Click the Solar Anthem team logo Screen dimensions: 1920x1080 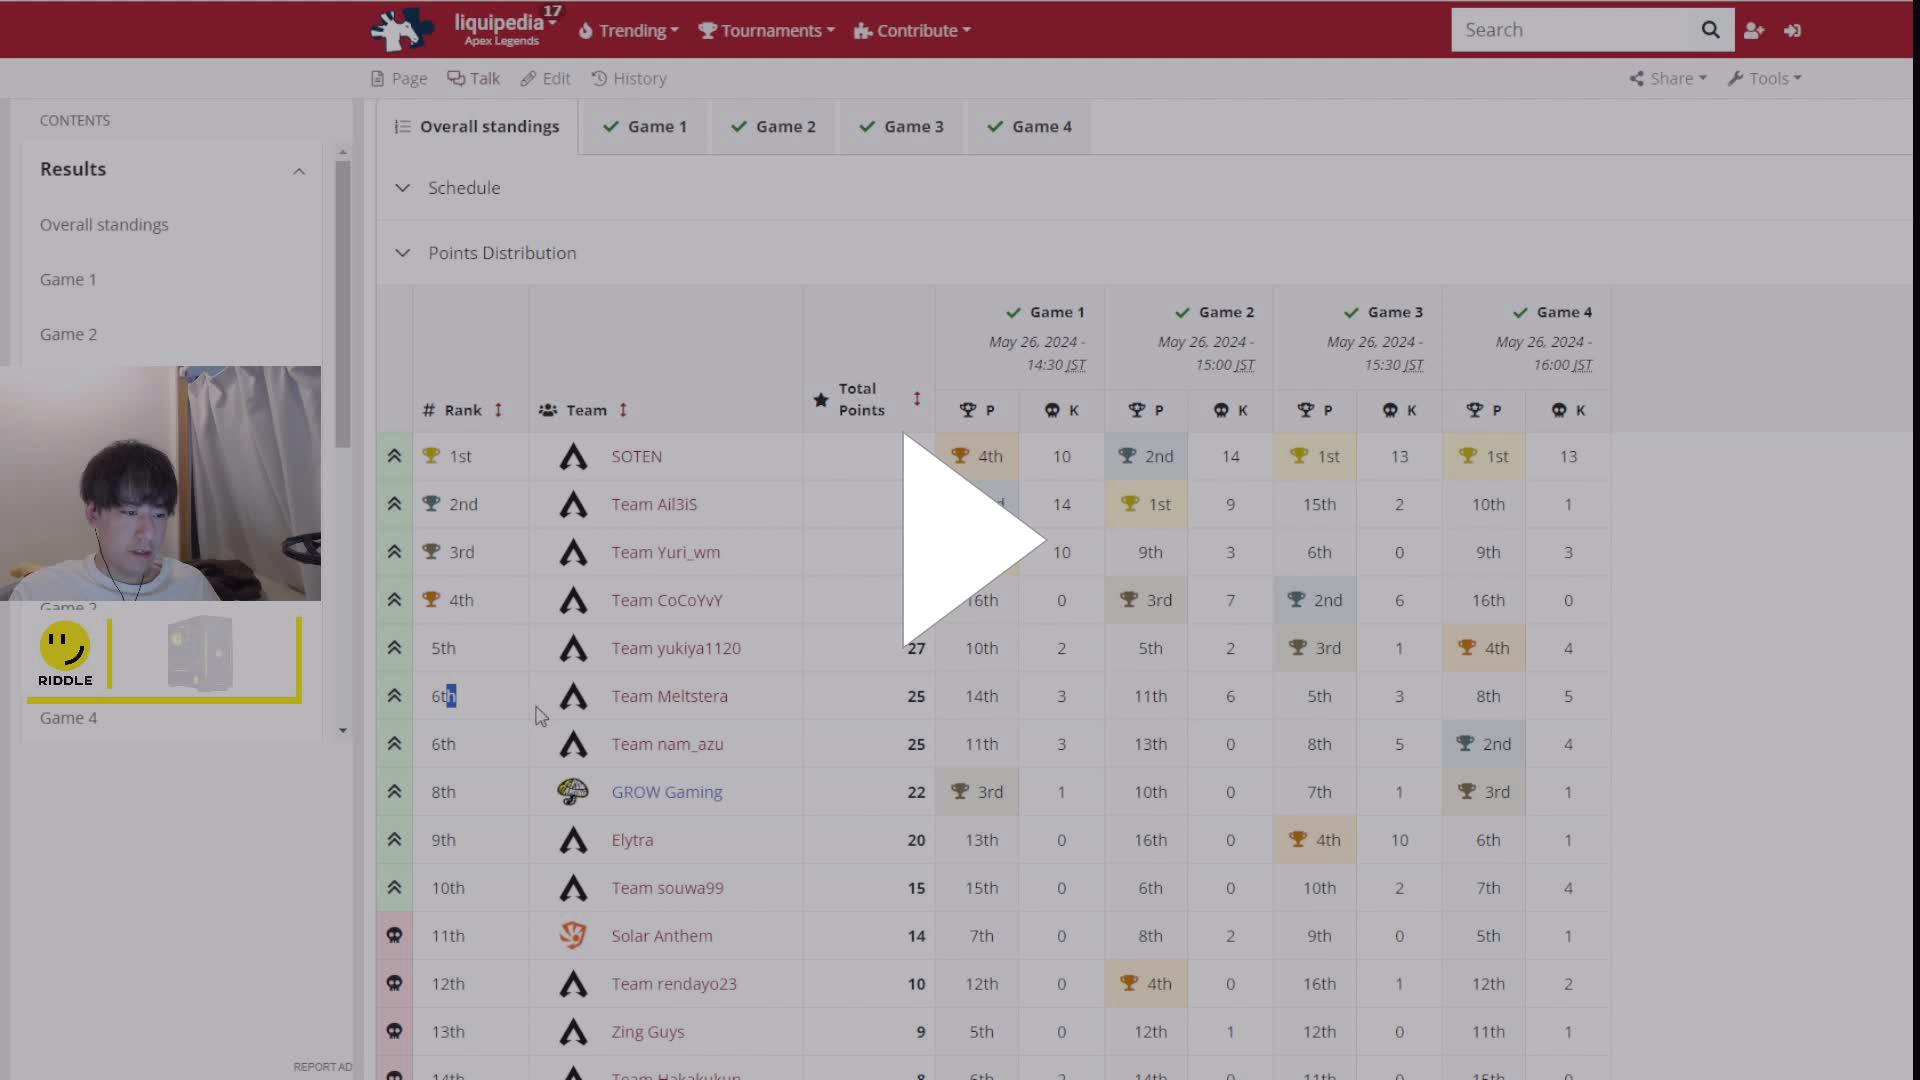572,936
